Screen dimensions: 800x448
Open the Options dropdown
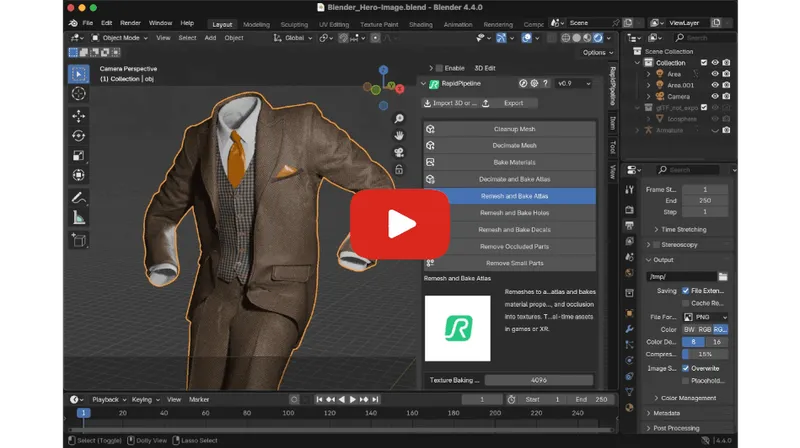598,53
